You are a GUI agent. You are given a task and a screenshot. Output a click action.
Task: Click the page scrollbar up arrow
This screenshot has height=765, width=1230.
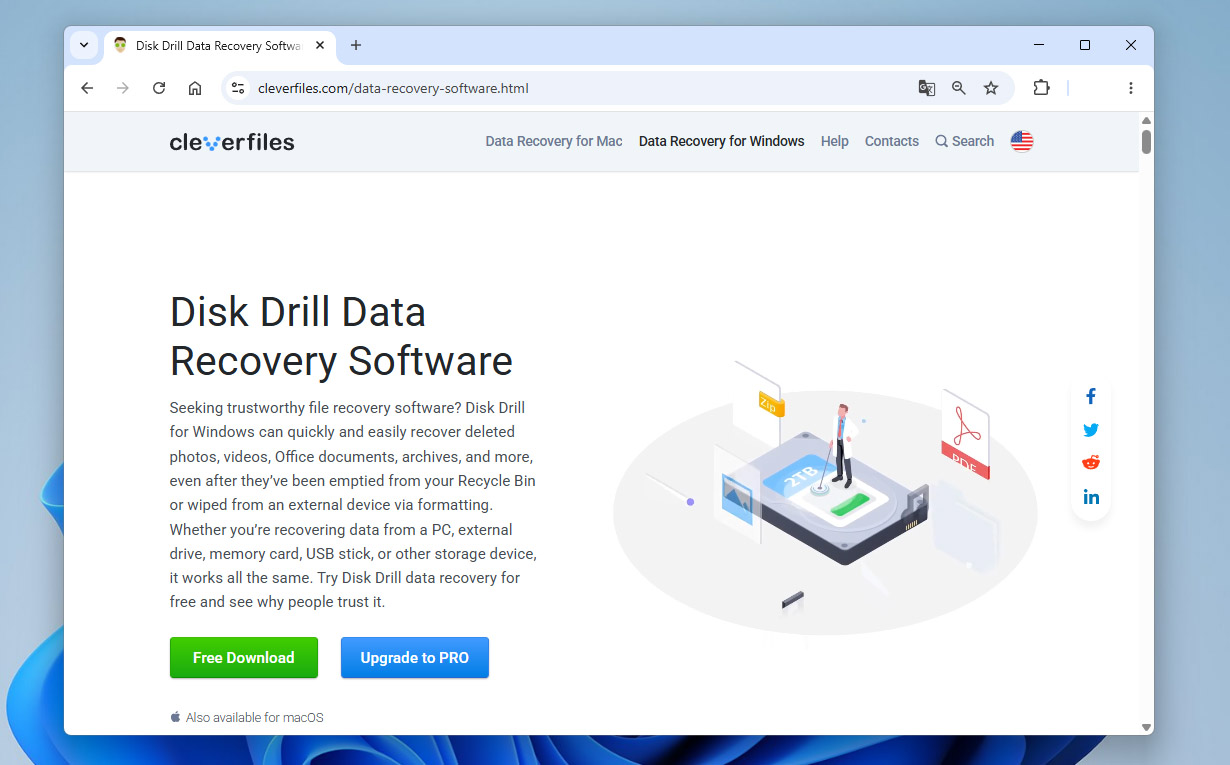[x=1146, y=121]
